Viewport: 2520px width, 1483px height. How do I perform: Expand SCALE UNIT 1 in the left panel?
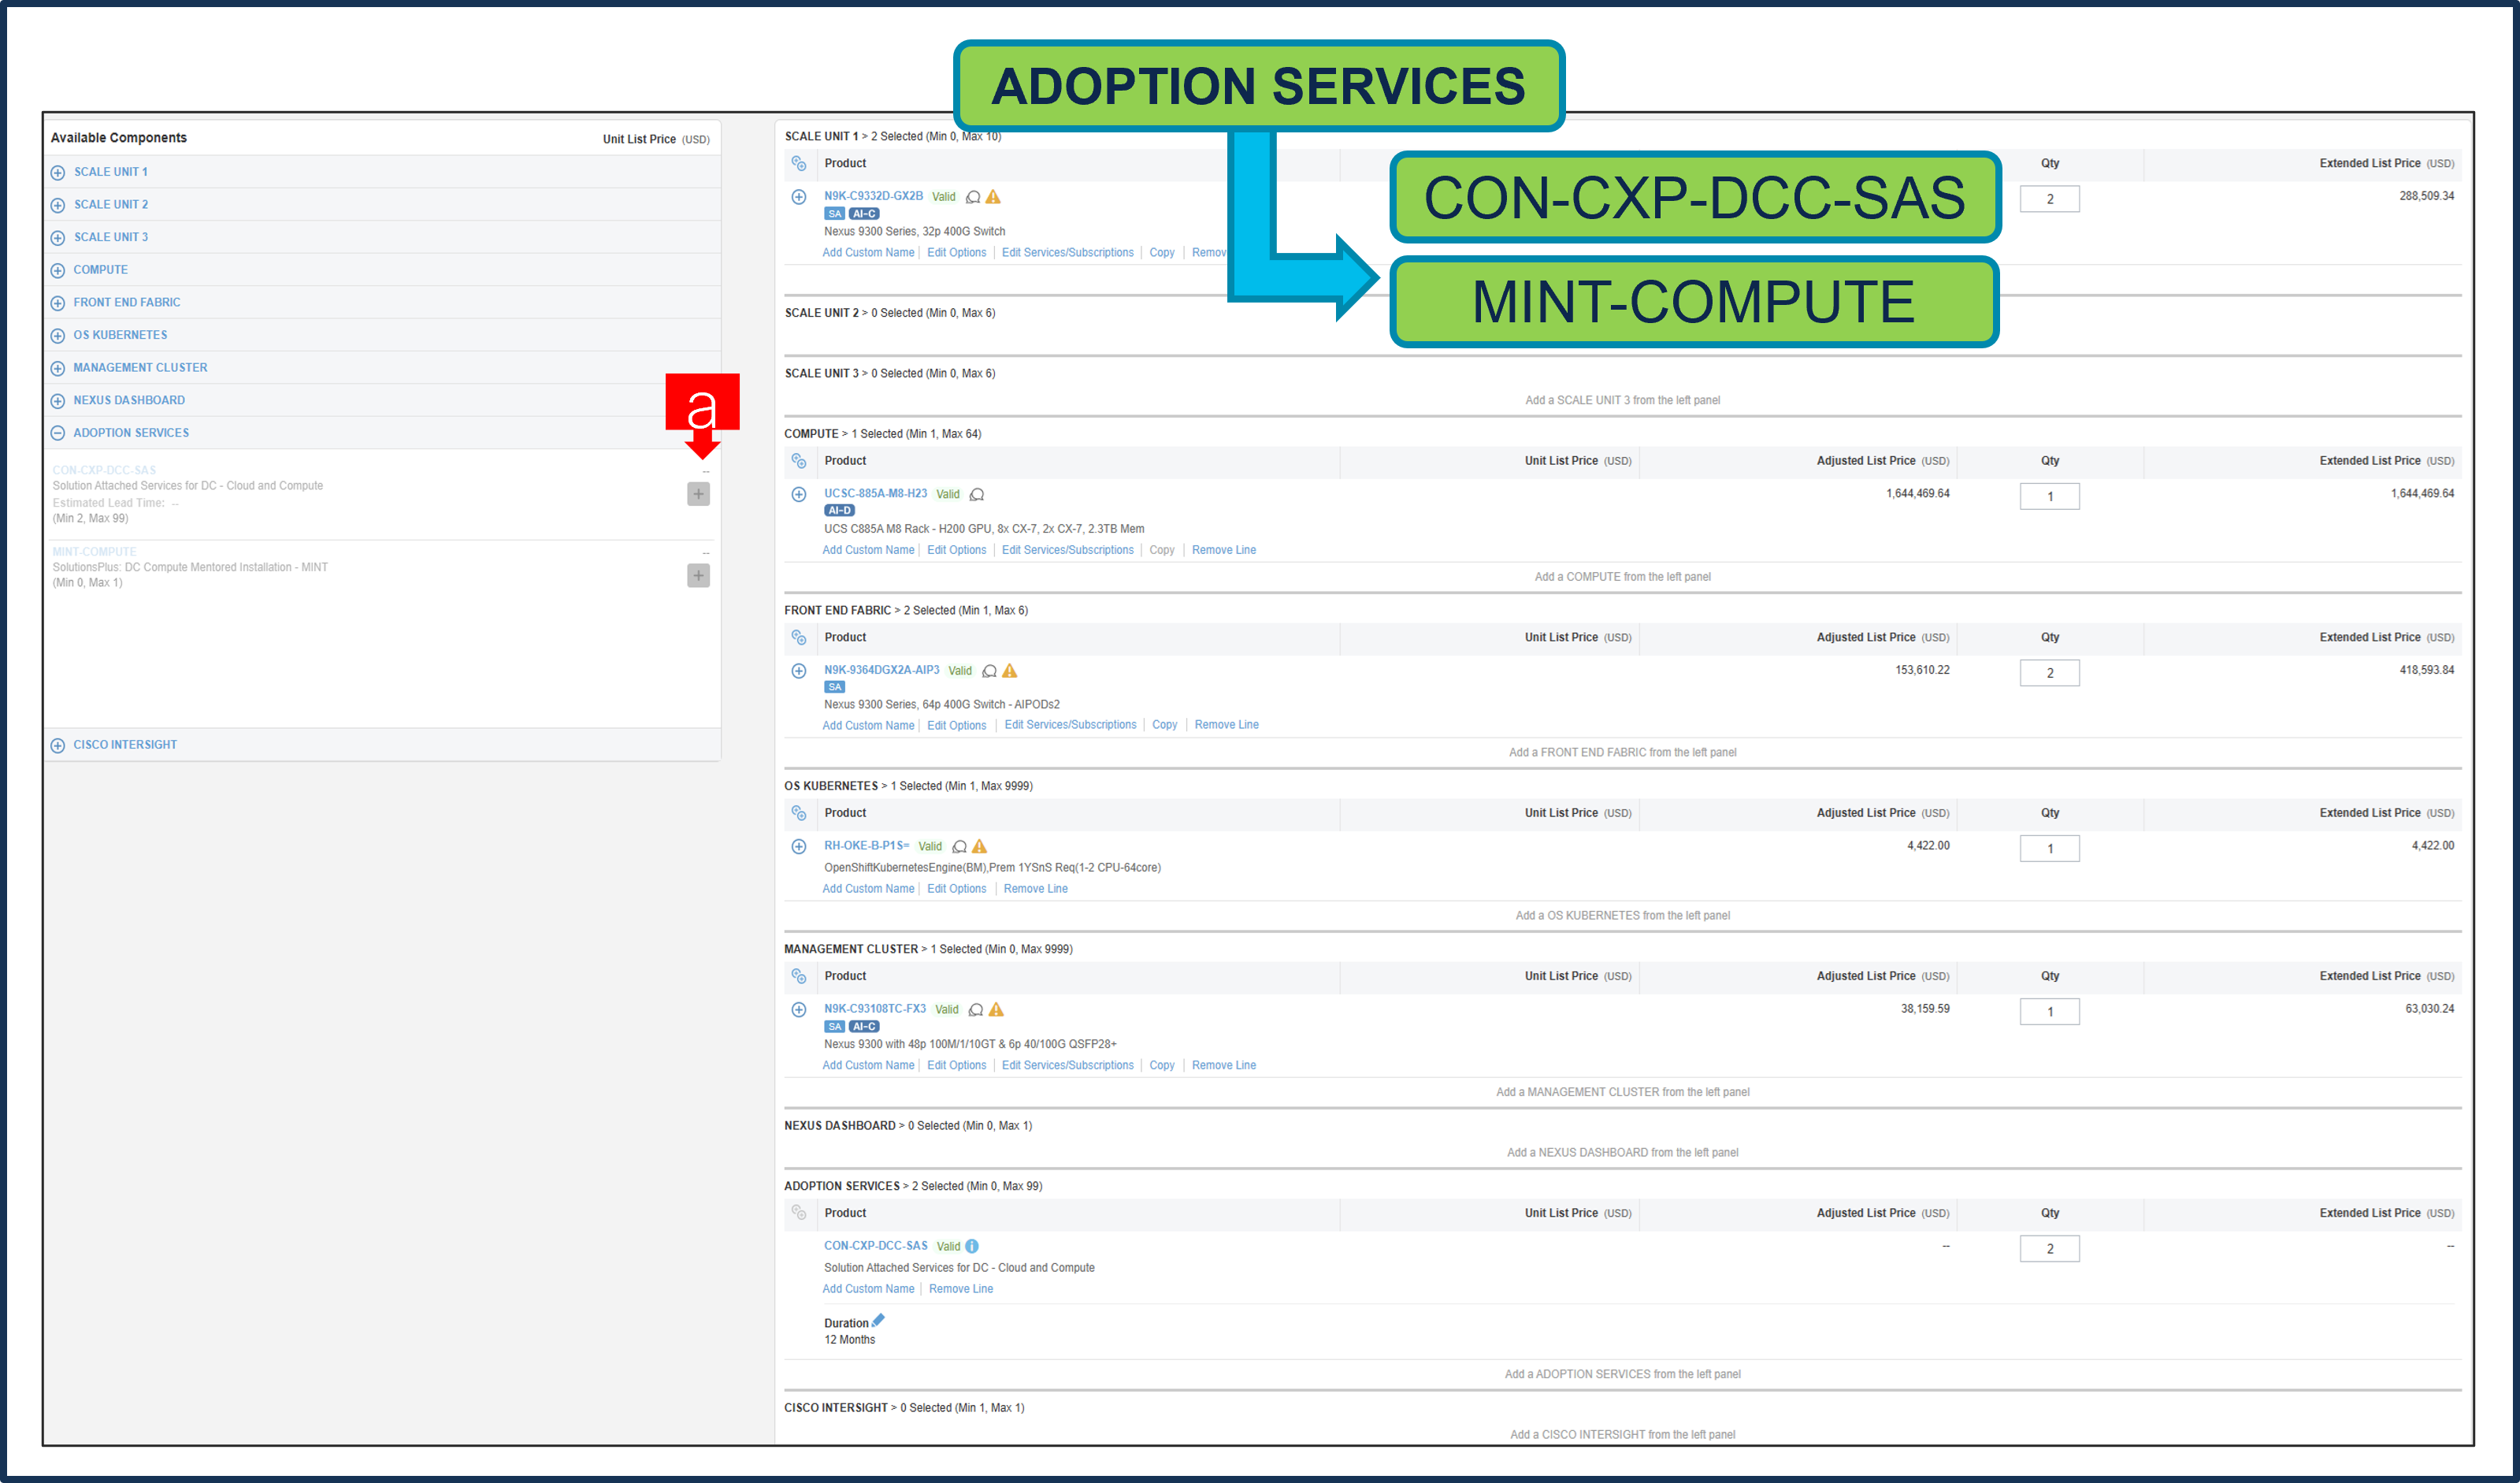pos(57,171)
